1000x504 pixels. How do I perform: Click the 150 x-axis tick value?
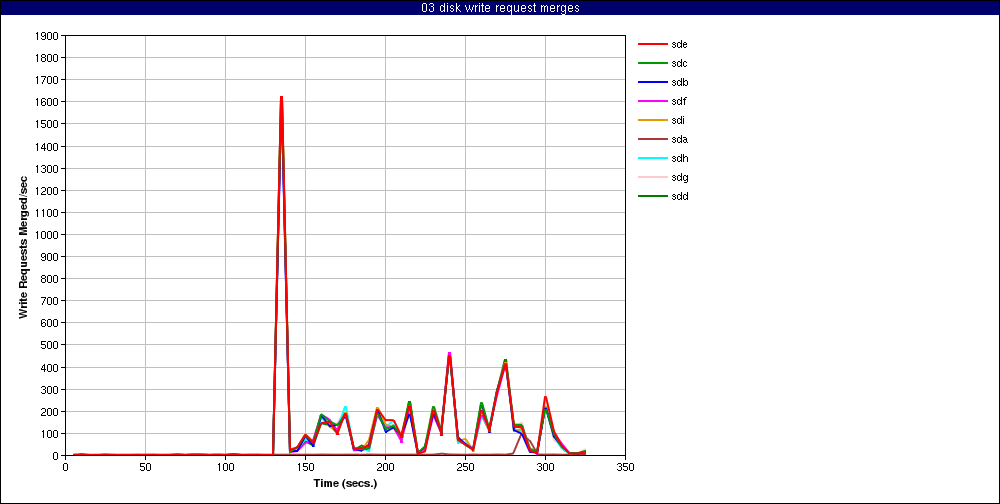305,467
